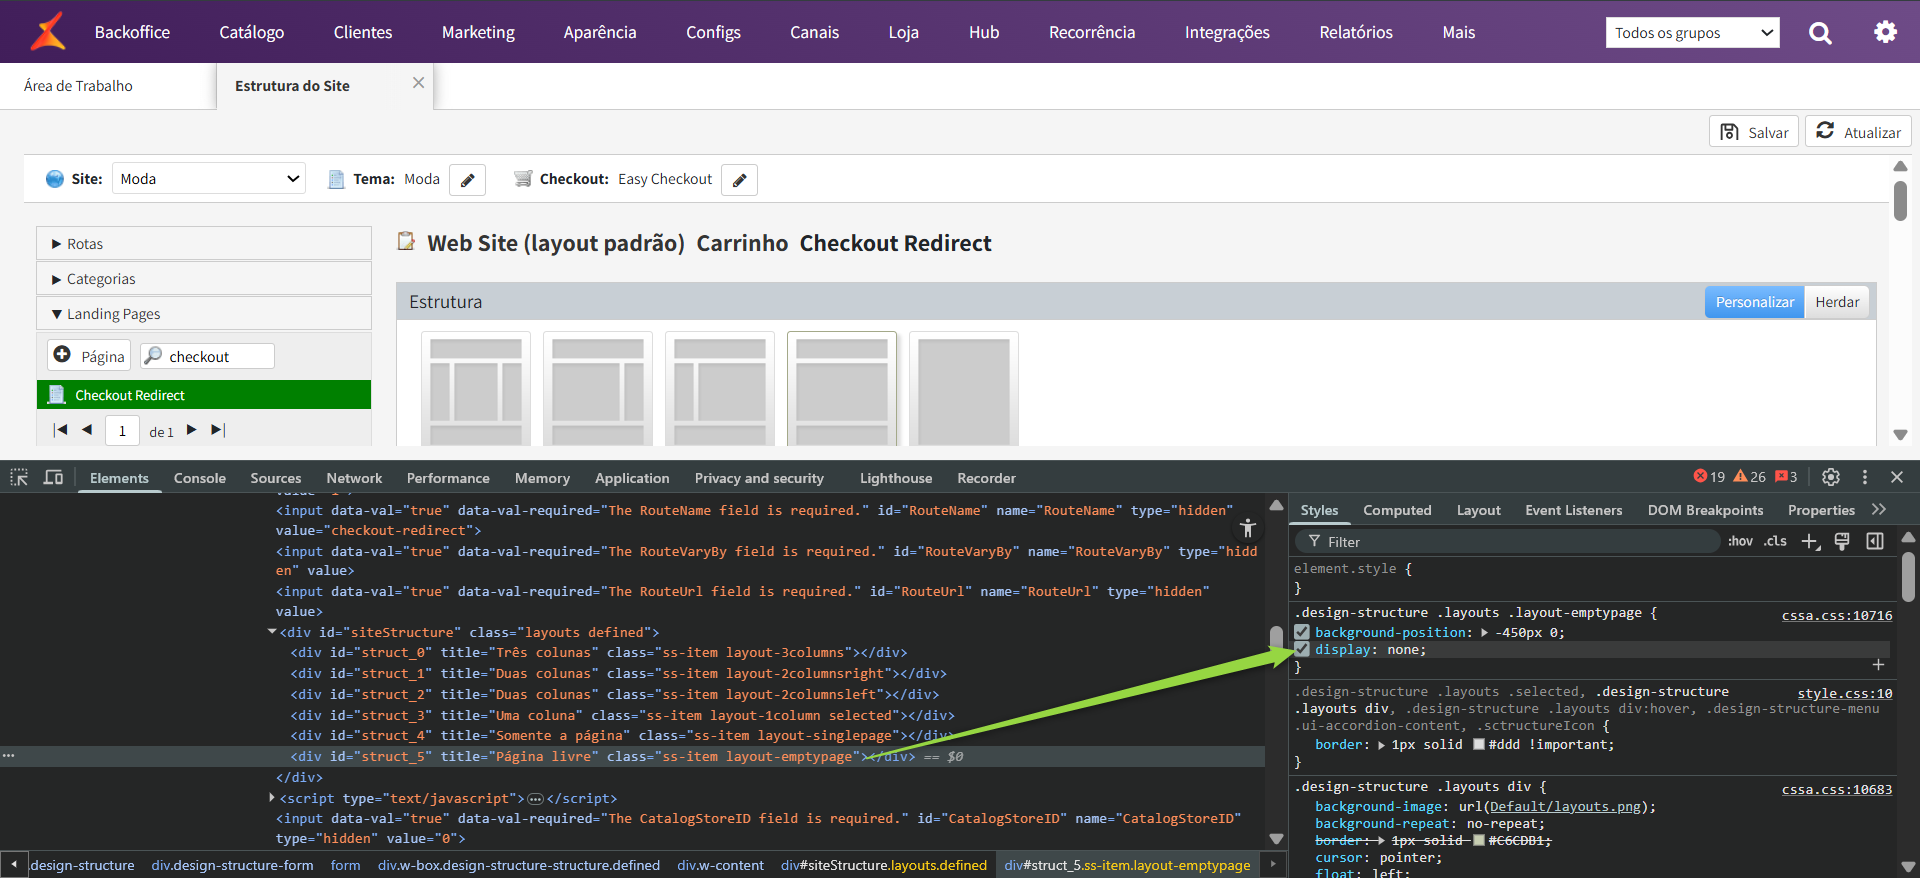The width and height of the screenshot is (1920, 878).
Task: Click the Atualizar button
Action: (1858, 132)
